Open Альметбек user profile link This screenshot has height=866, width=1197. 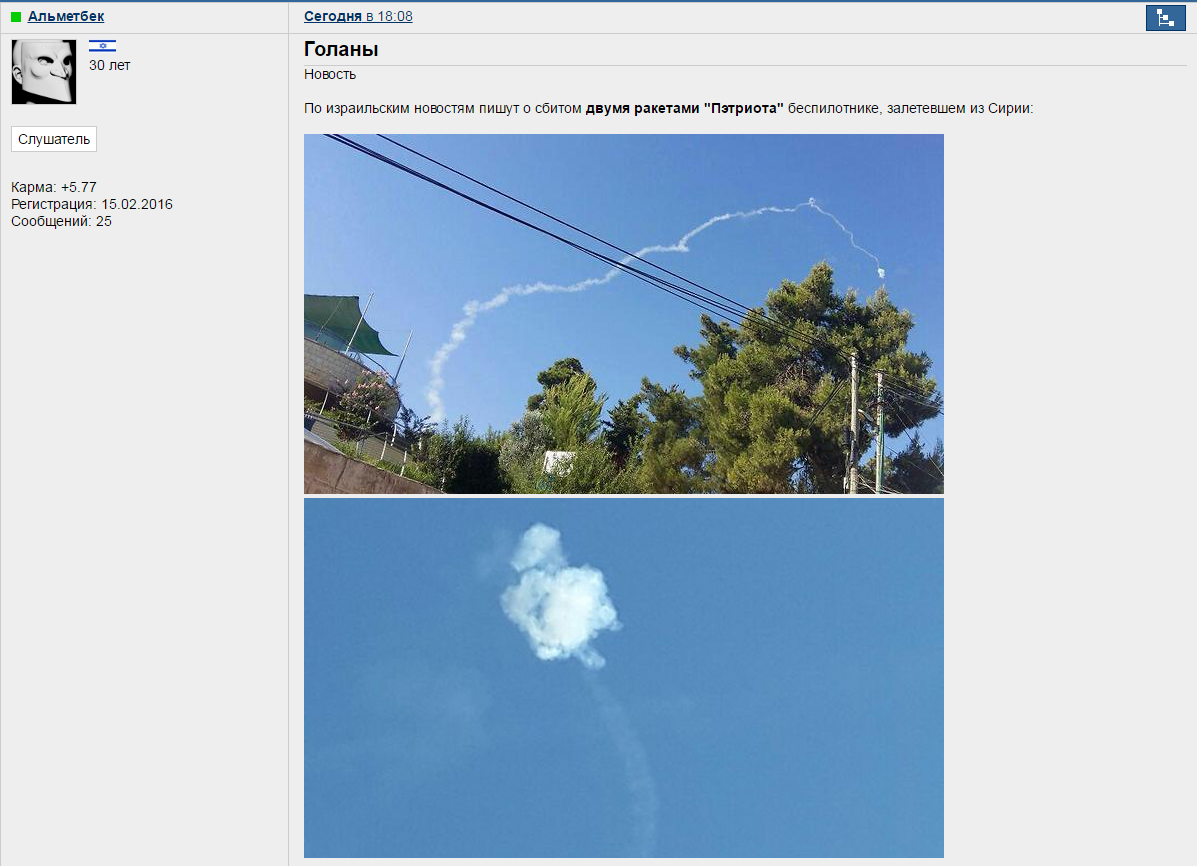point(66,16)
